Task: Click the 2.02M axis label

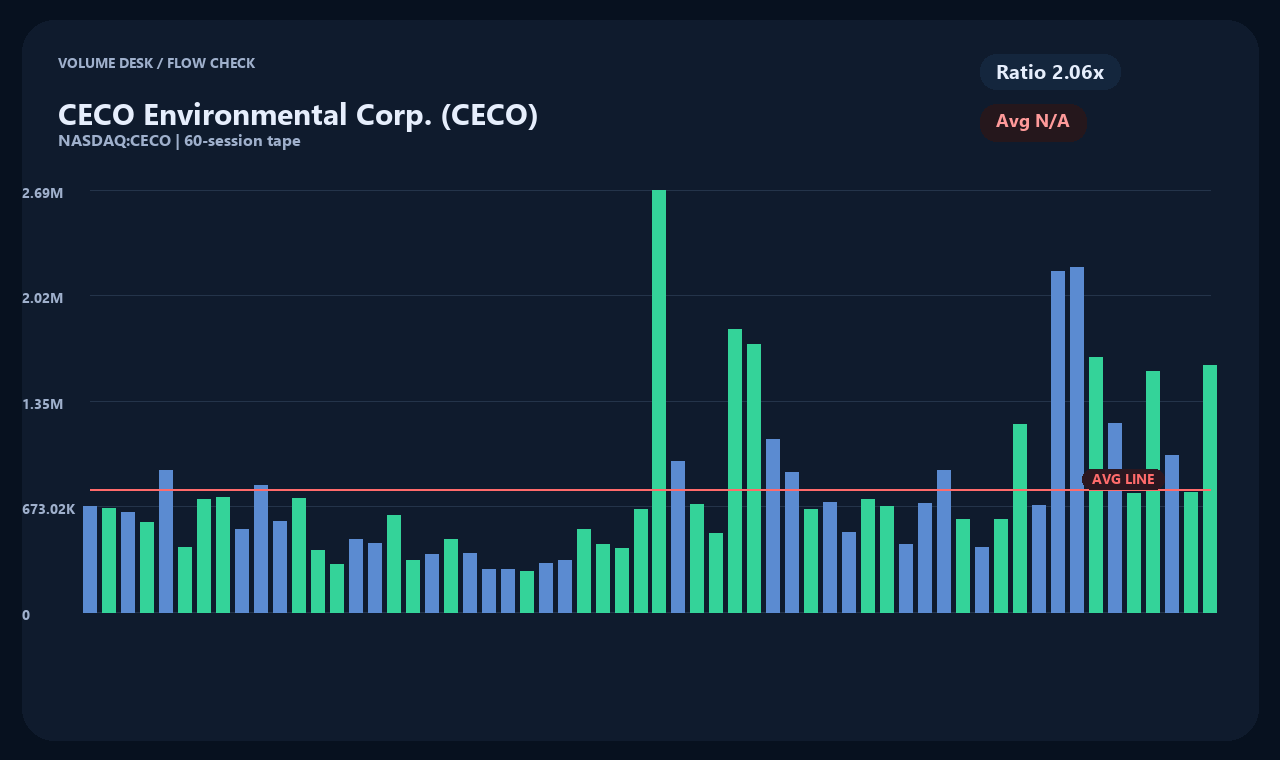Action: 43,298
